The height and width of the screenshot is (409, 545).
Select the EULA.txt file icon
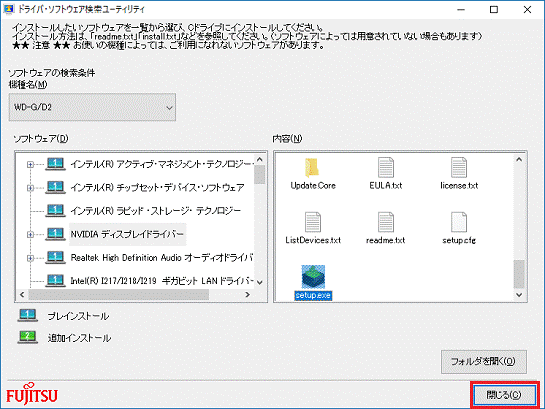pyautogui.click(x=386, y=167)
